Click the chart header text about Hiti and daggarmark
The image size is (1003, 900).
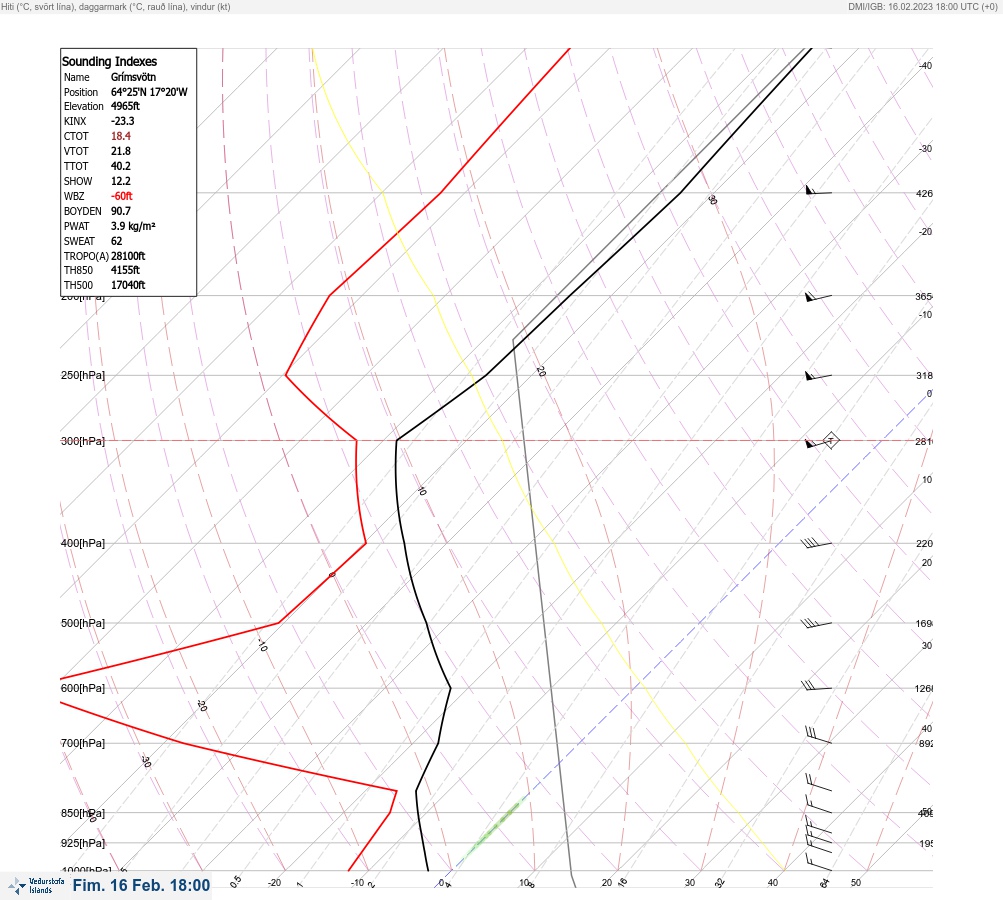coord(116,7)
